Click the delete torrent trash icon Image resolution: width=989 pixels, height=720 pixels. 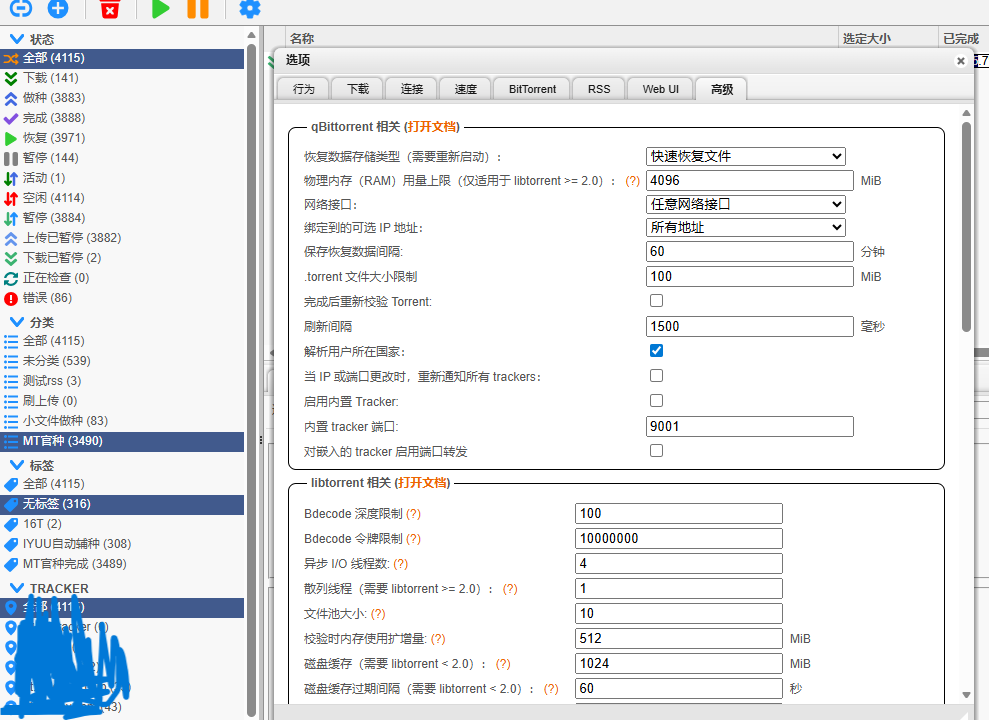point(108,10)
